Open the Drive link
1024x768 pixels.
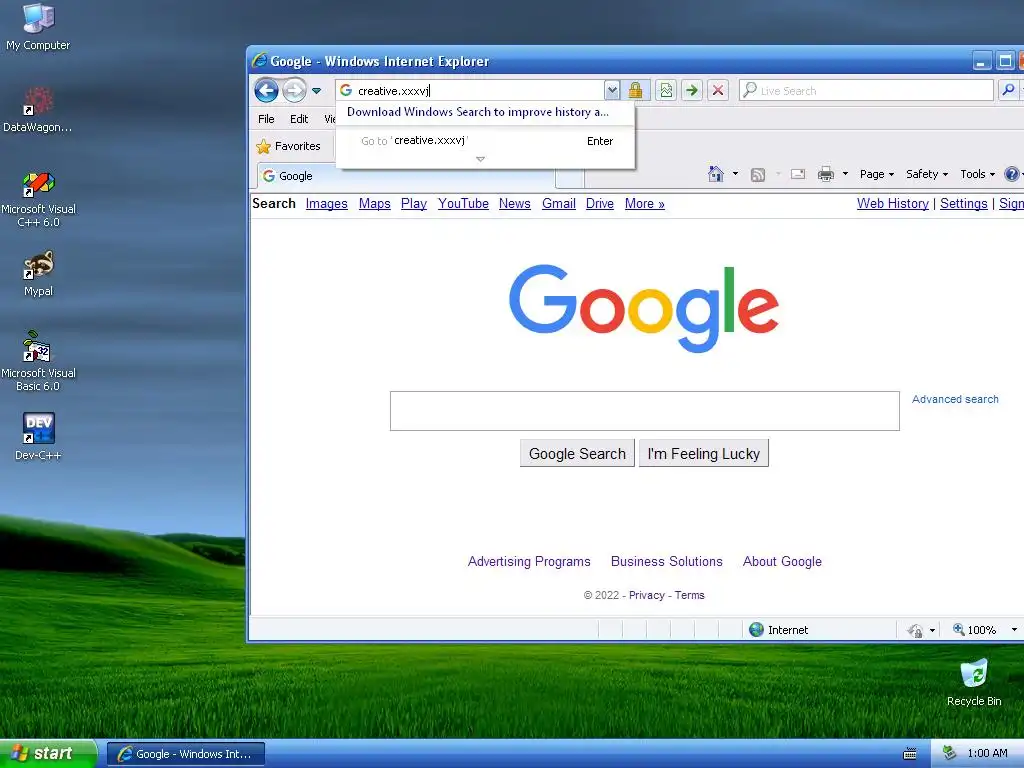(x=600, y=204)
